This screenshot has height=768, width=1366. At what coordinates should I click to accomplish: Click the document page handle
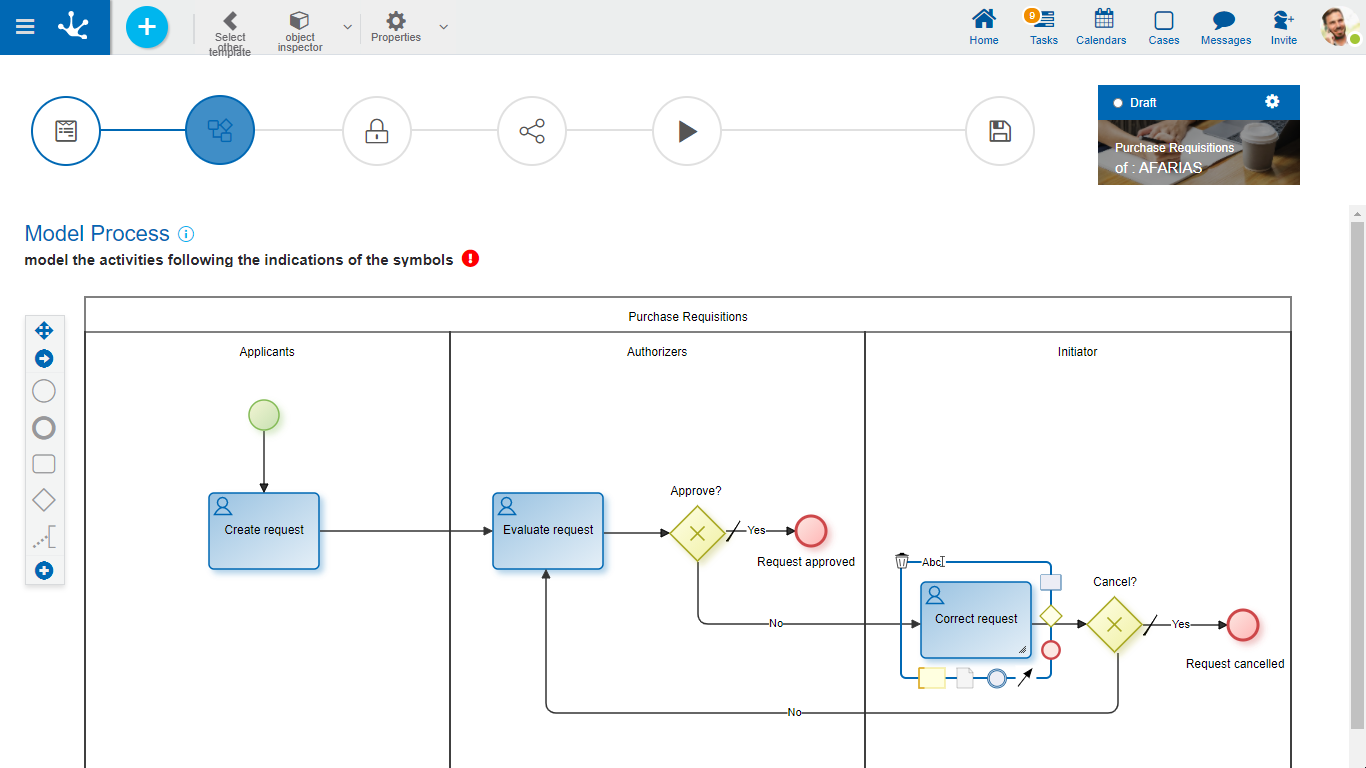[x=965, y=678]
